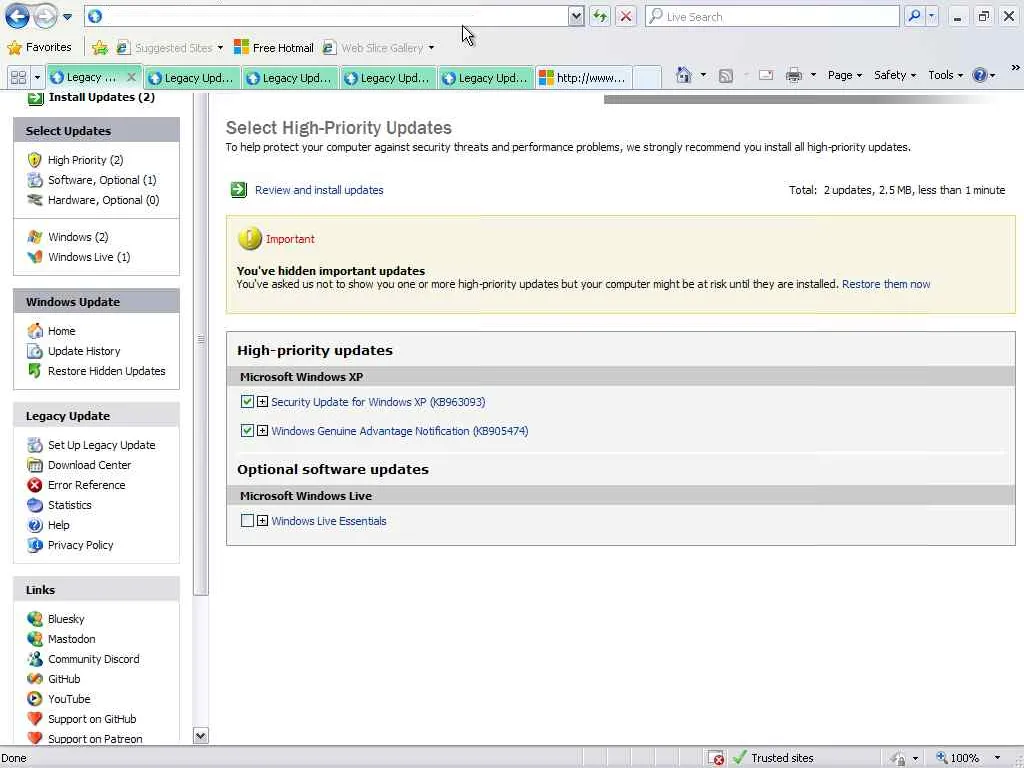Click the RSS feeds toolbar icon
The image size is (1024, 768).
(x=726, y=76)
